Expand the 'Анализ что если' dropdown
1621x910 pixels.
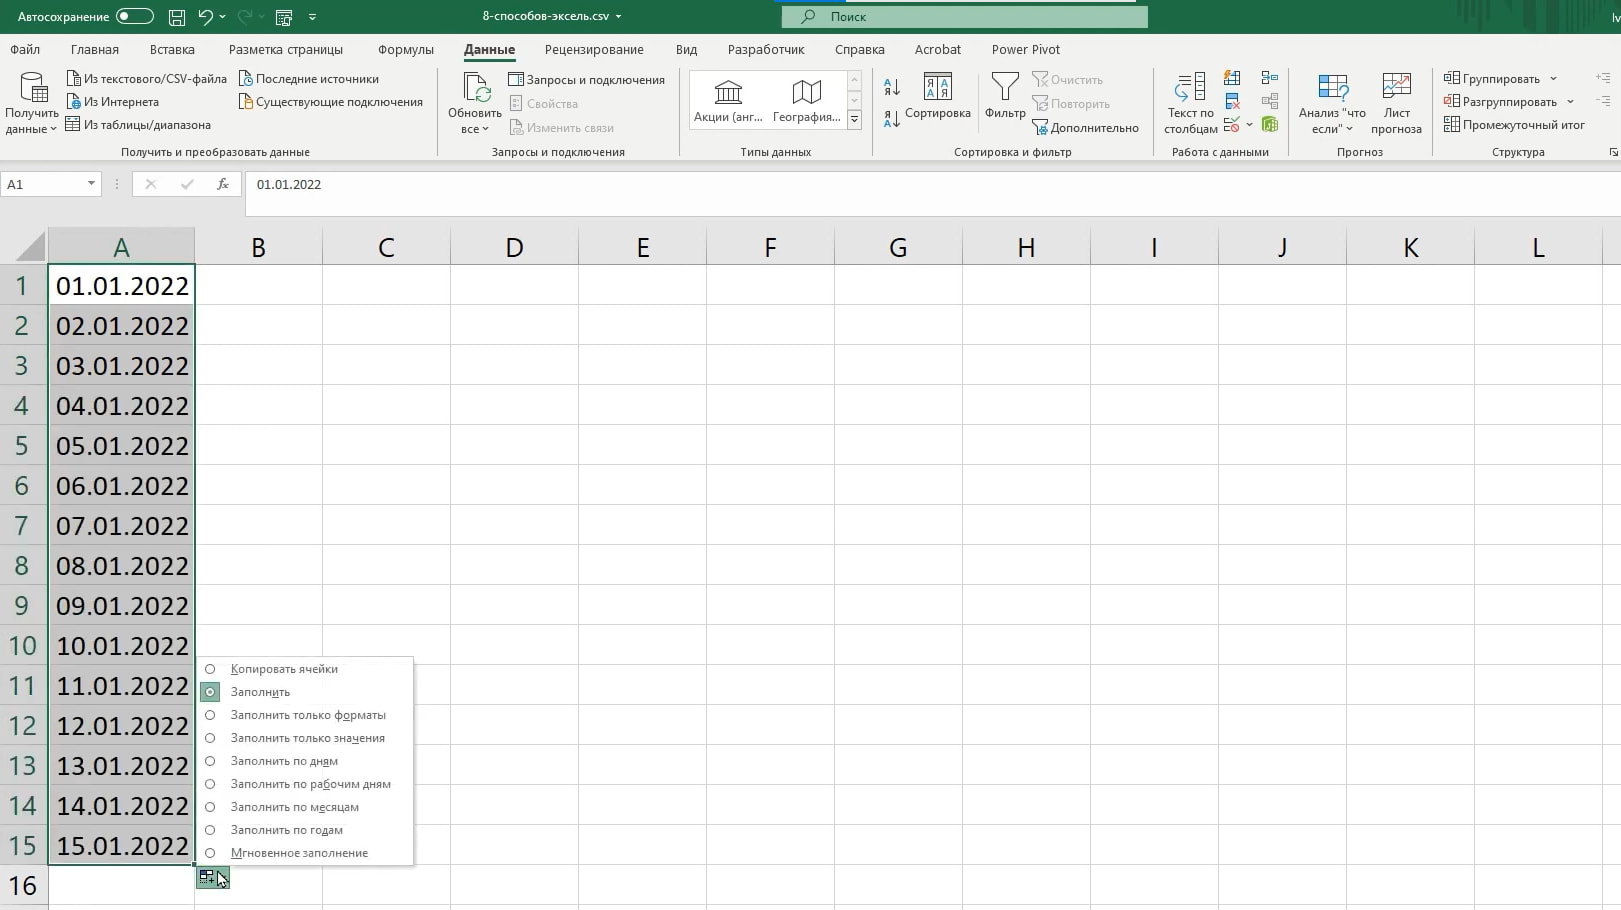click(x=1332, y=104)
